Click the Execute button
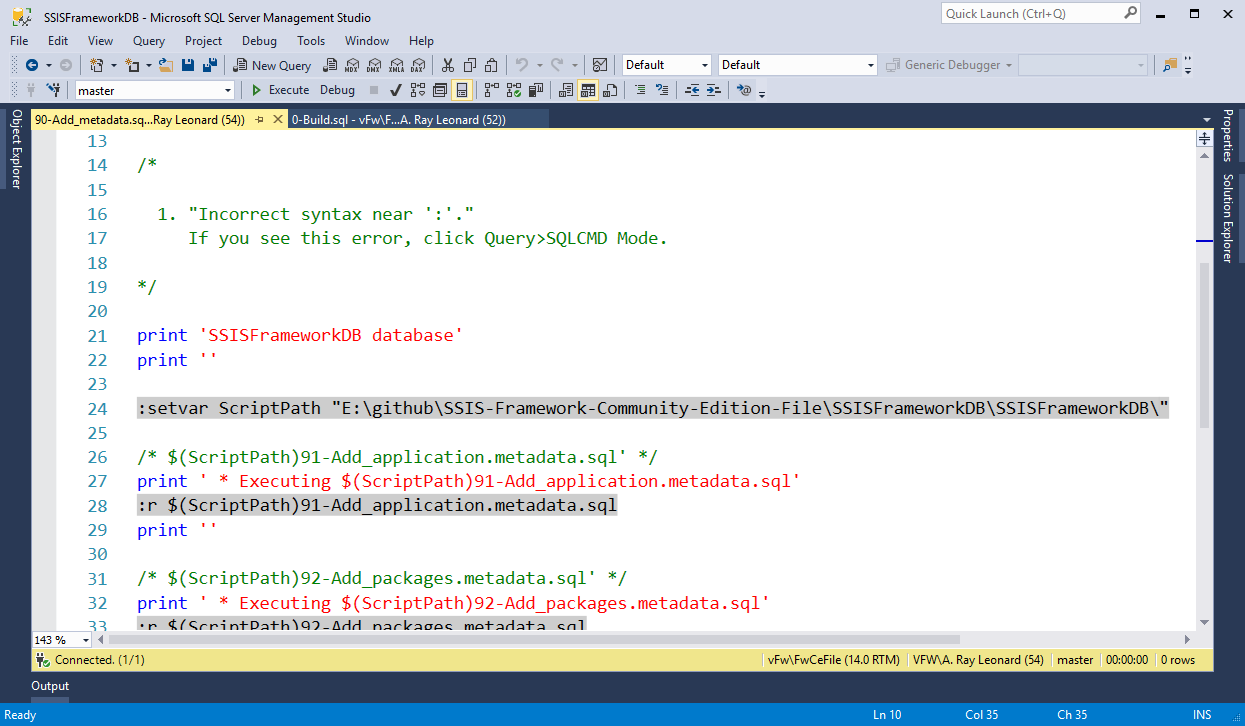Viewport: 1245px width, 726px height. [x=279, y=90]
